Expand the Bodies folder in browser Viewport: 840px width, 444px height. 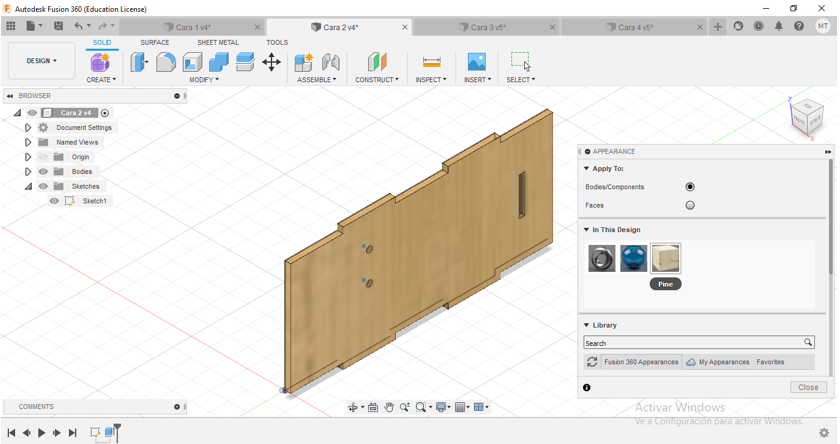coord(28,172)
